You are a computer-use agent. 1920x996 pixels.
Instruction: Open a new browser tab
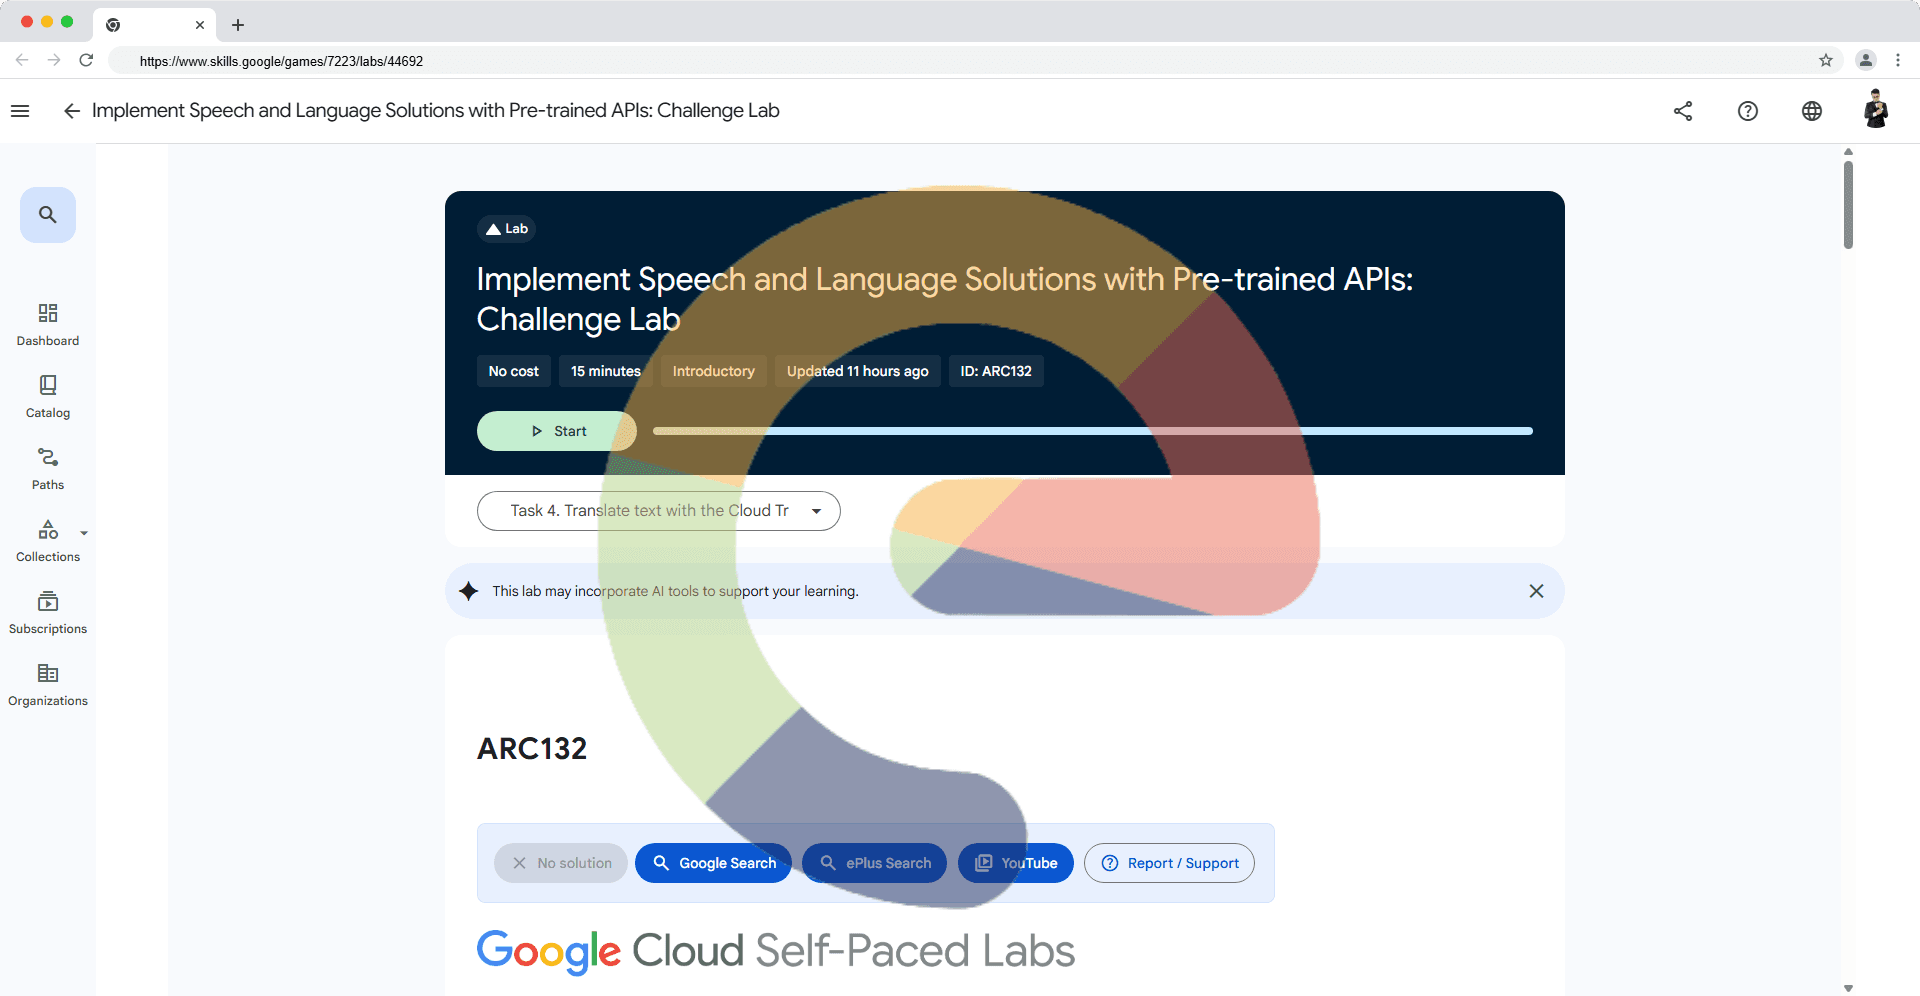coord(238,25)
